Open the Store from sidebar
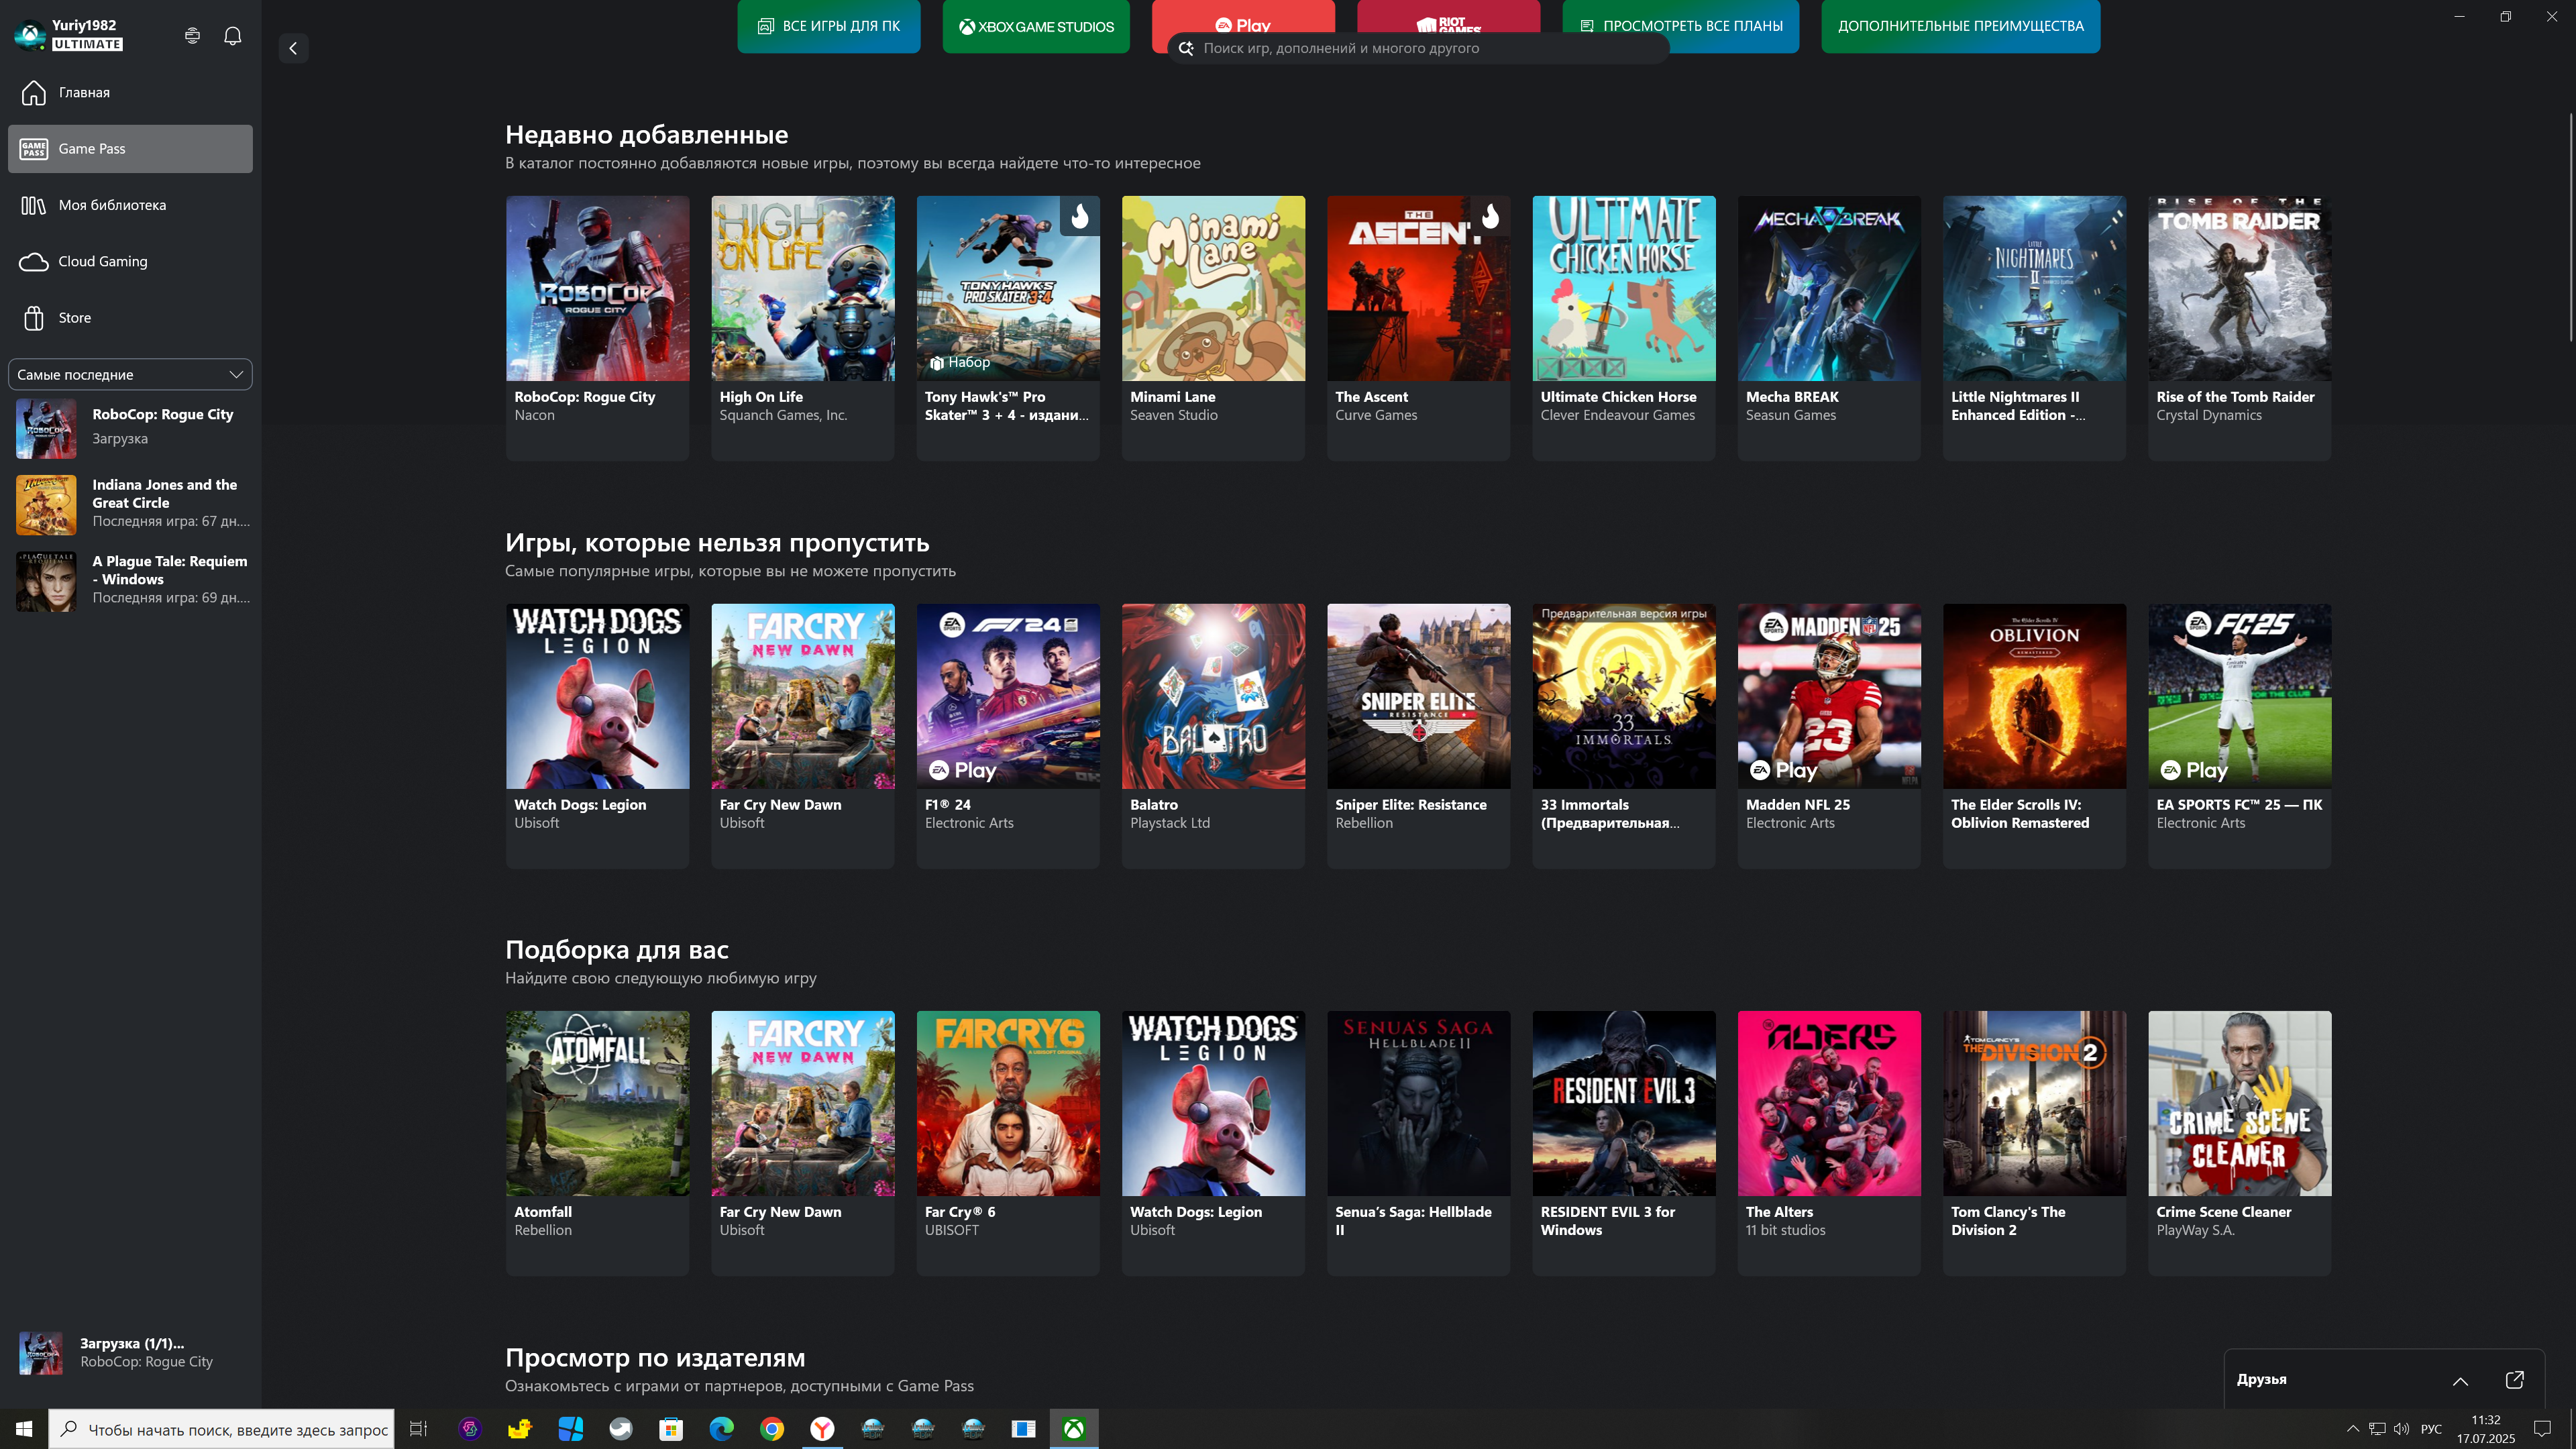 click(130, 318)
